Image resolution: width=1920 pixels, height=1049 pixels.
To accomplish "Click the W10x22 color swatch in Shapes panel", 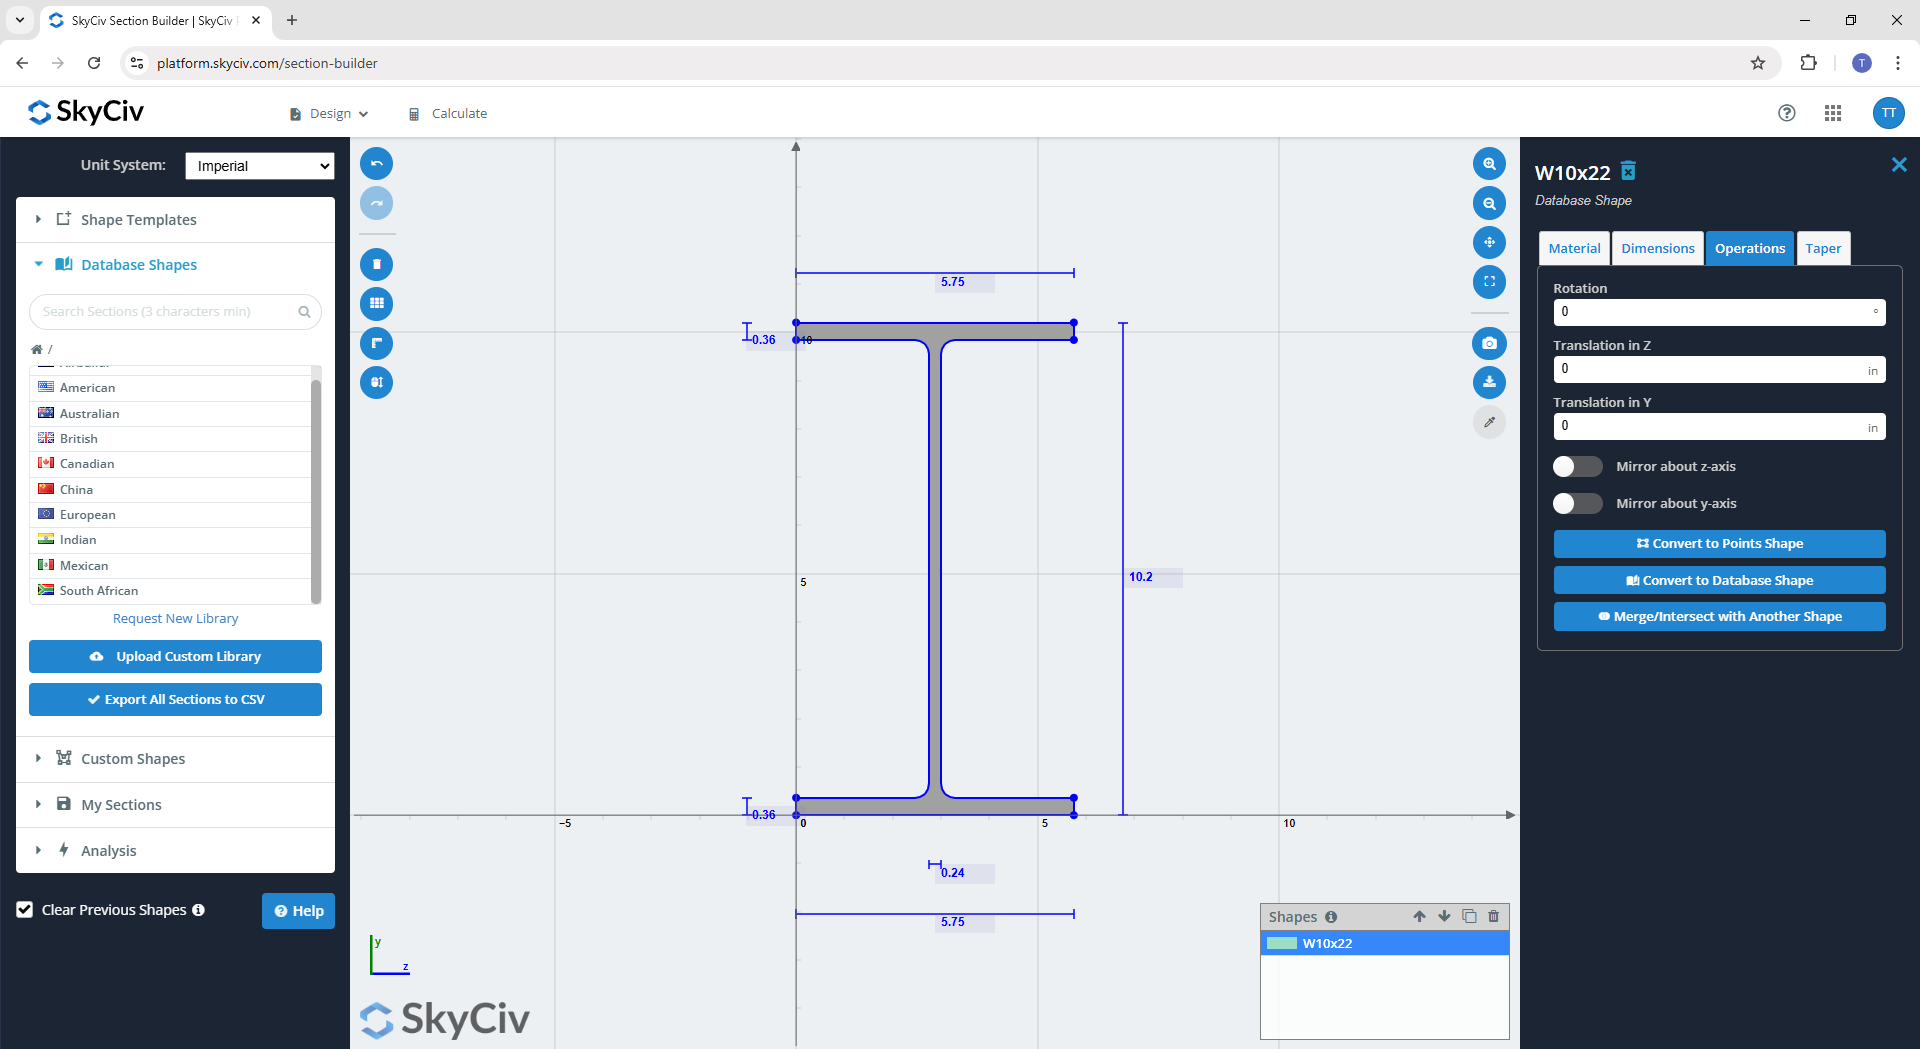I will point(1283,942).
